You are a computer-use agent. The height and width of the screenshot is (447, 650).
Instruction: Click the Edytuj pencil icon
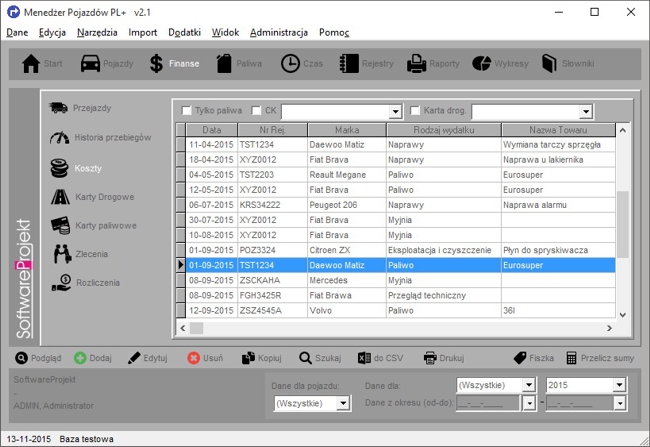coord(134,358)
